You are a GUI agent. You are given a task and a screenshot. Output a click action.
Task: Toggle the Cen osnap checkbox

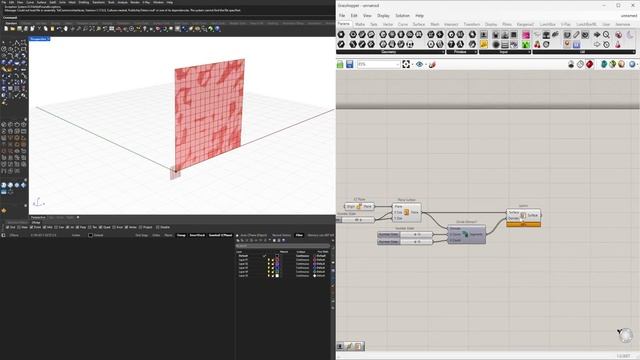pos(57,227)
